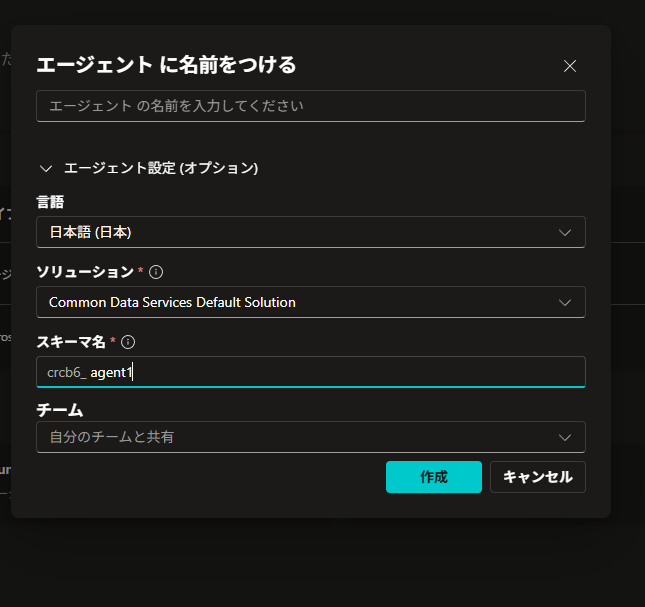Click the キャンセル button
The width and height of the screenshot is (645, 607).
pos(538,477)
